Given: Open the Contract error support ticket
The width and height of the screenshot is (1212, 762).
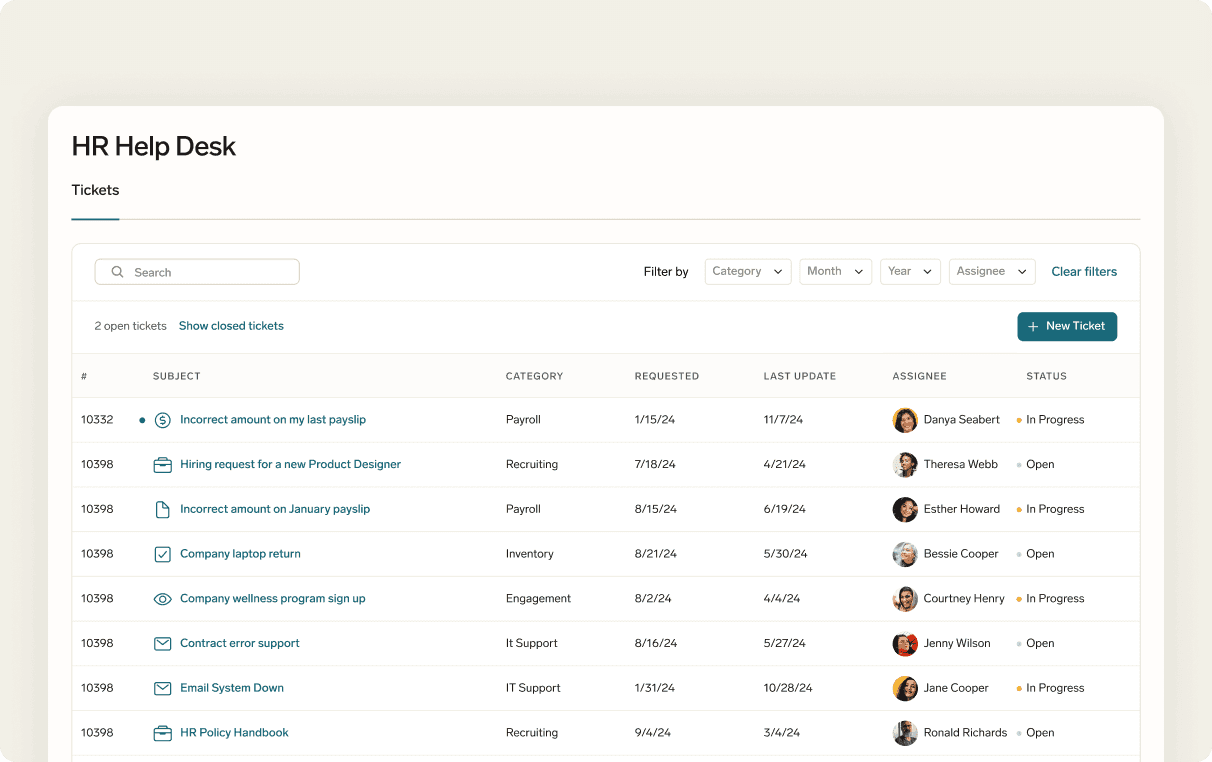Looking at the screenshot, I should [240, 644].
